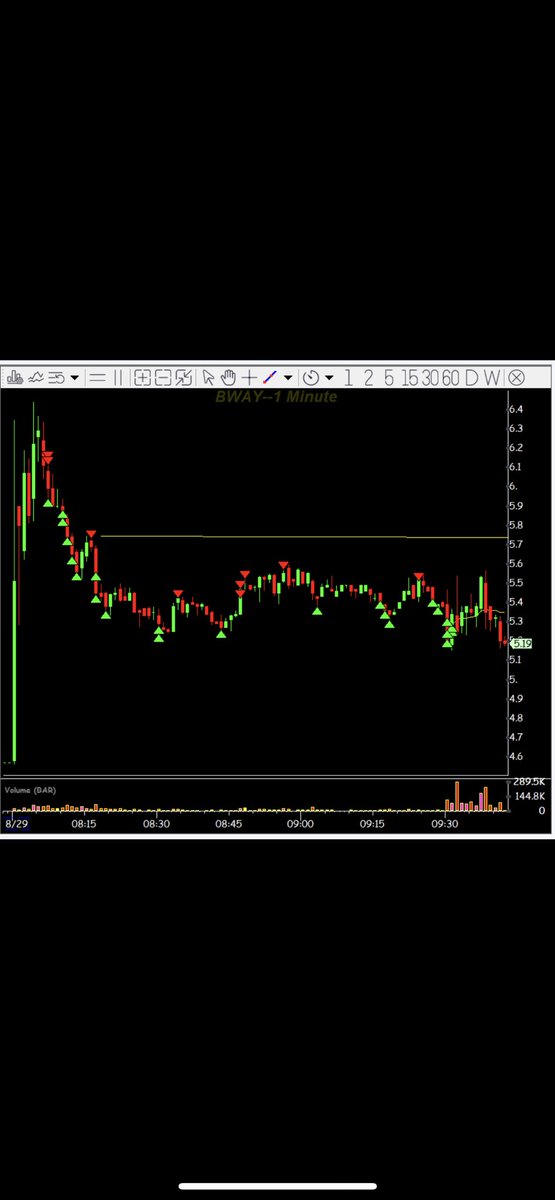Select the arrow pointer tool

pos(208,377)
